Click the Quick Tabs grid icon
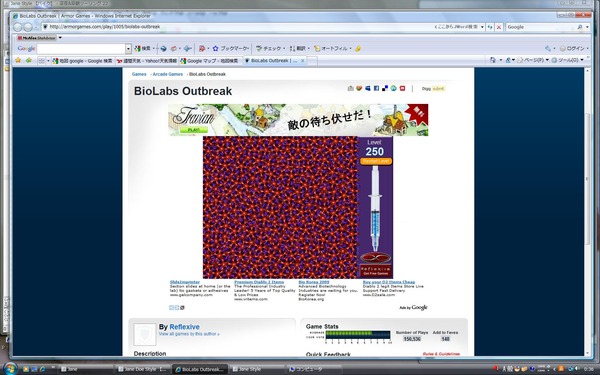600x375 pixels. click(42, 61)
